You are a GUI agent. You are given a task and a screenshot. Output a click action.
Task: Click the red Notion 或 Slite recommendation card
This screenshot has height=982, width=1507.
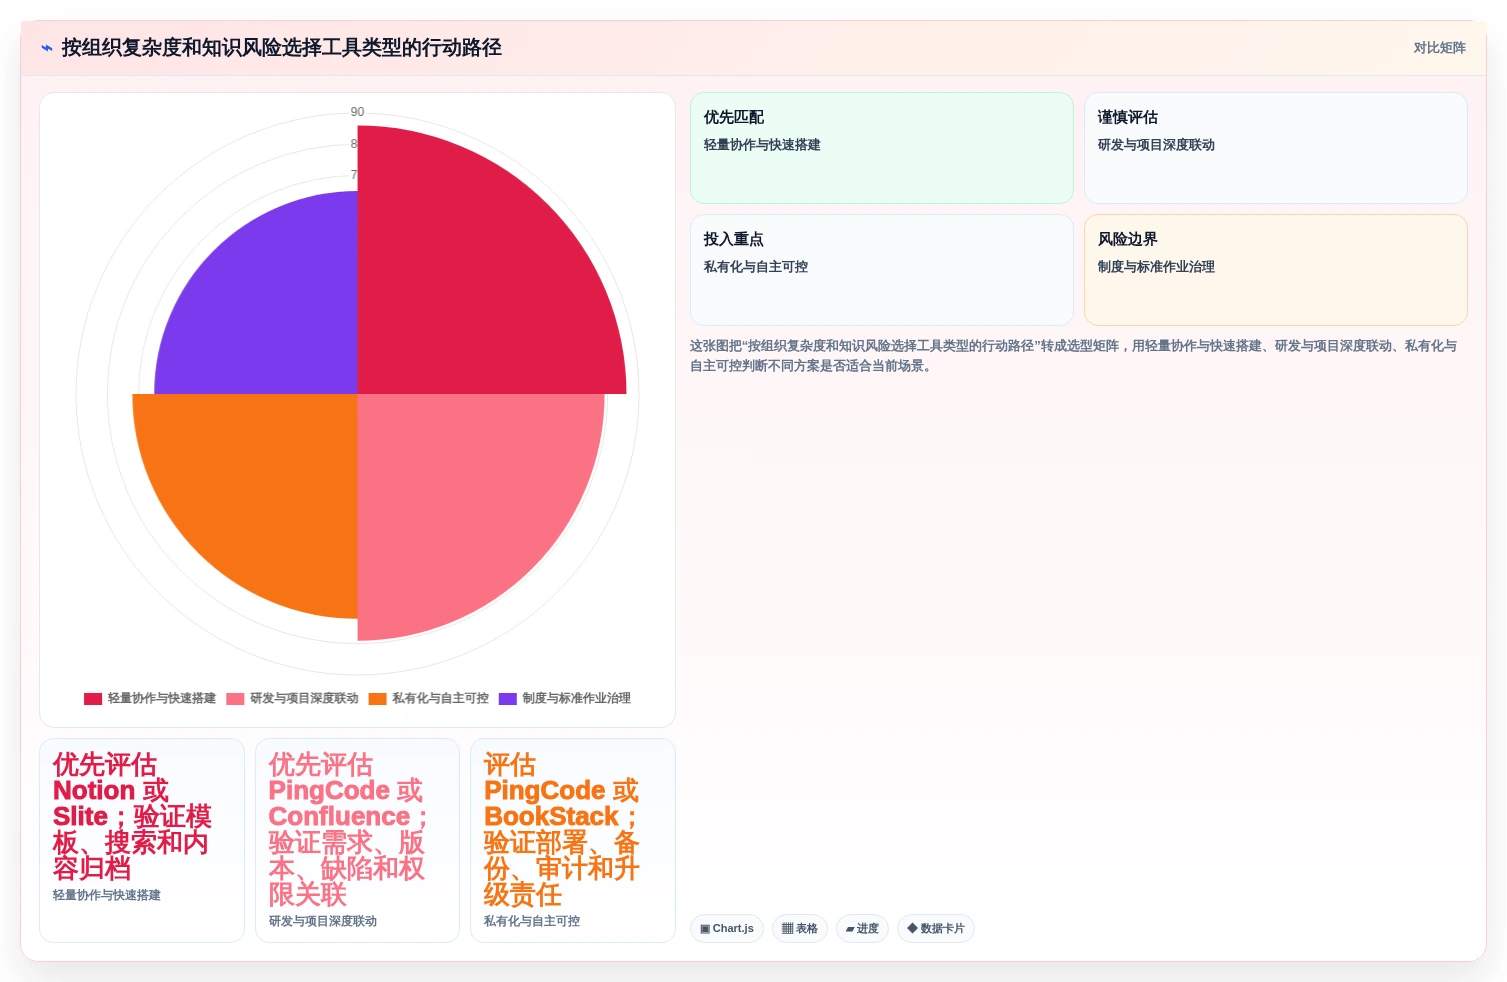(x=142, y=840)
